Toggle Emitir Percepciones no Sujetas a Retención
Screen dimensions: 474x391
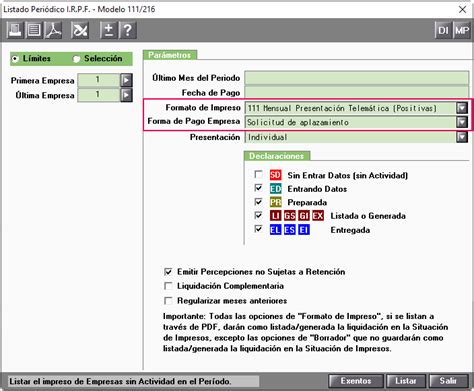[x=168, y=272]
